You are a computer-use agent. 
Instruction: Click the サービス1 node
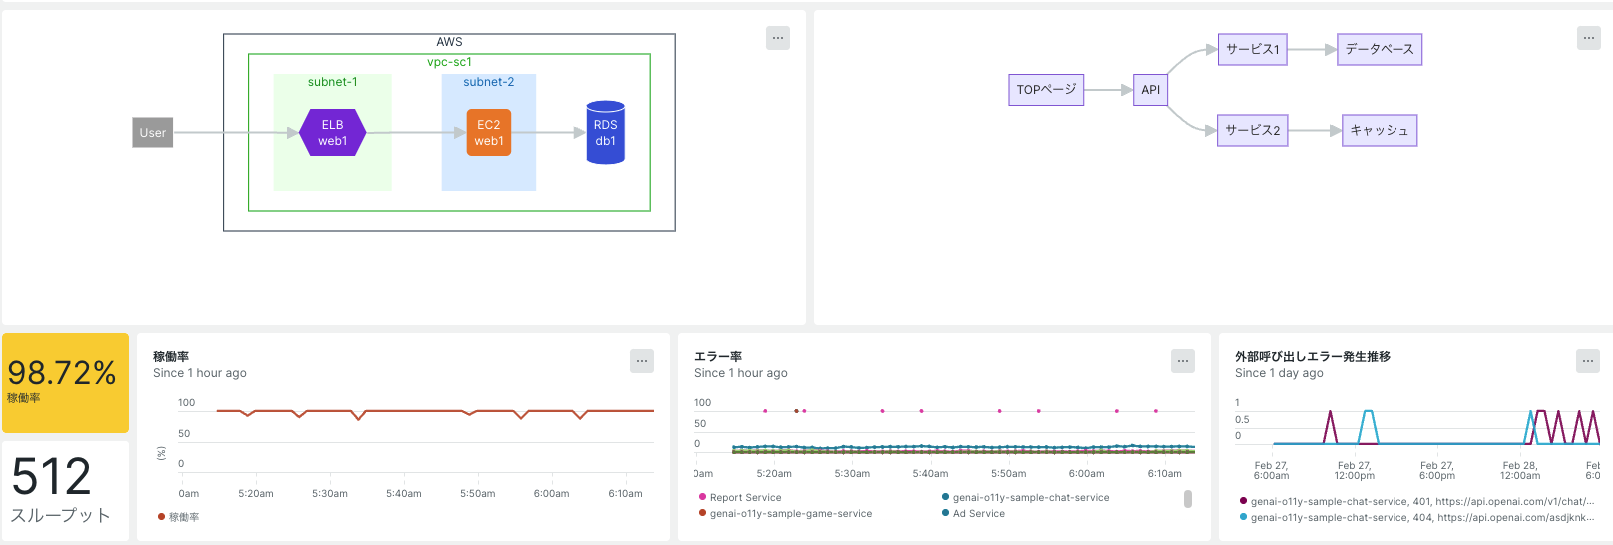1252,49
